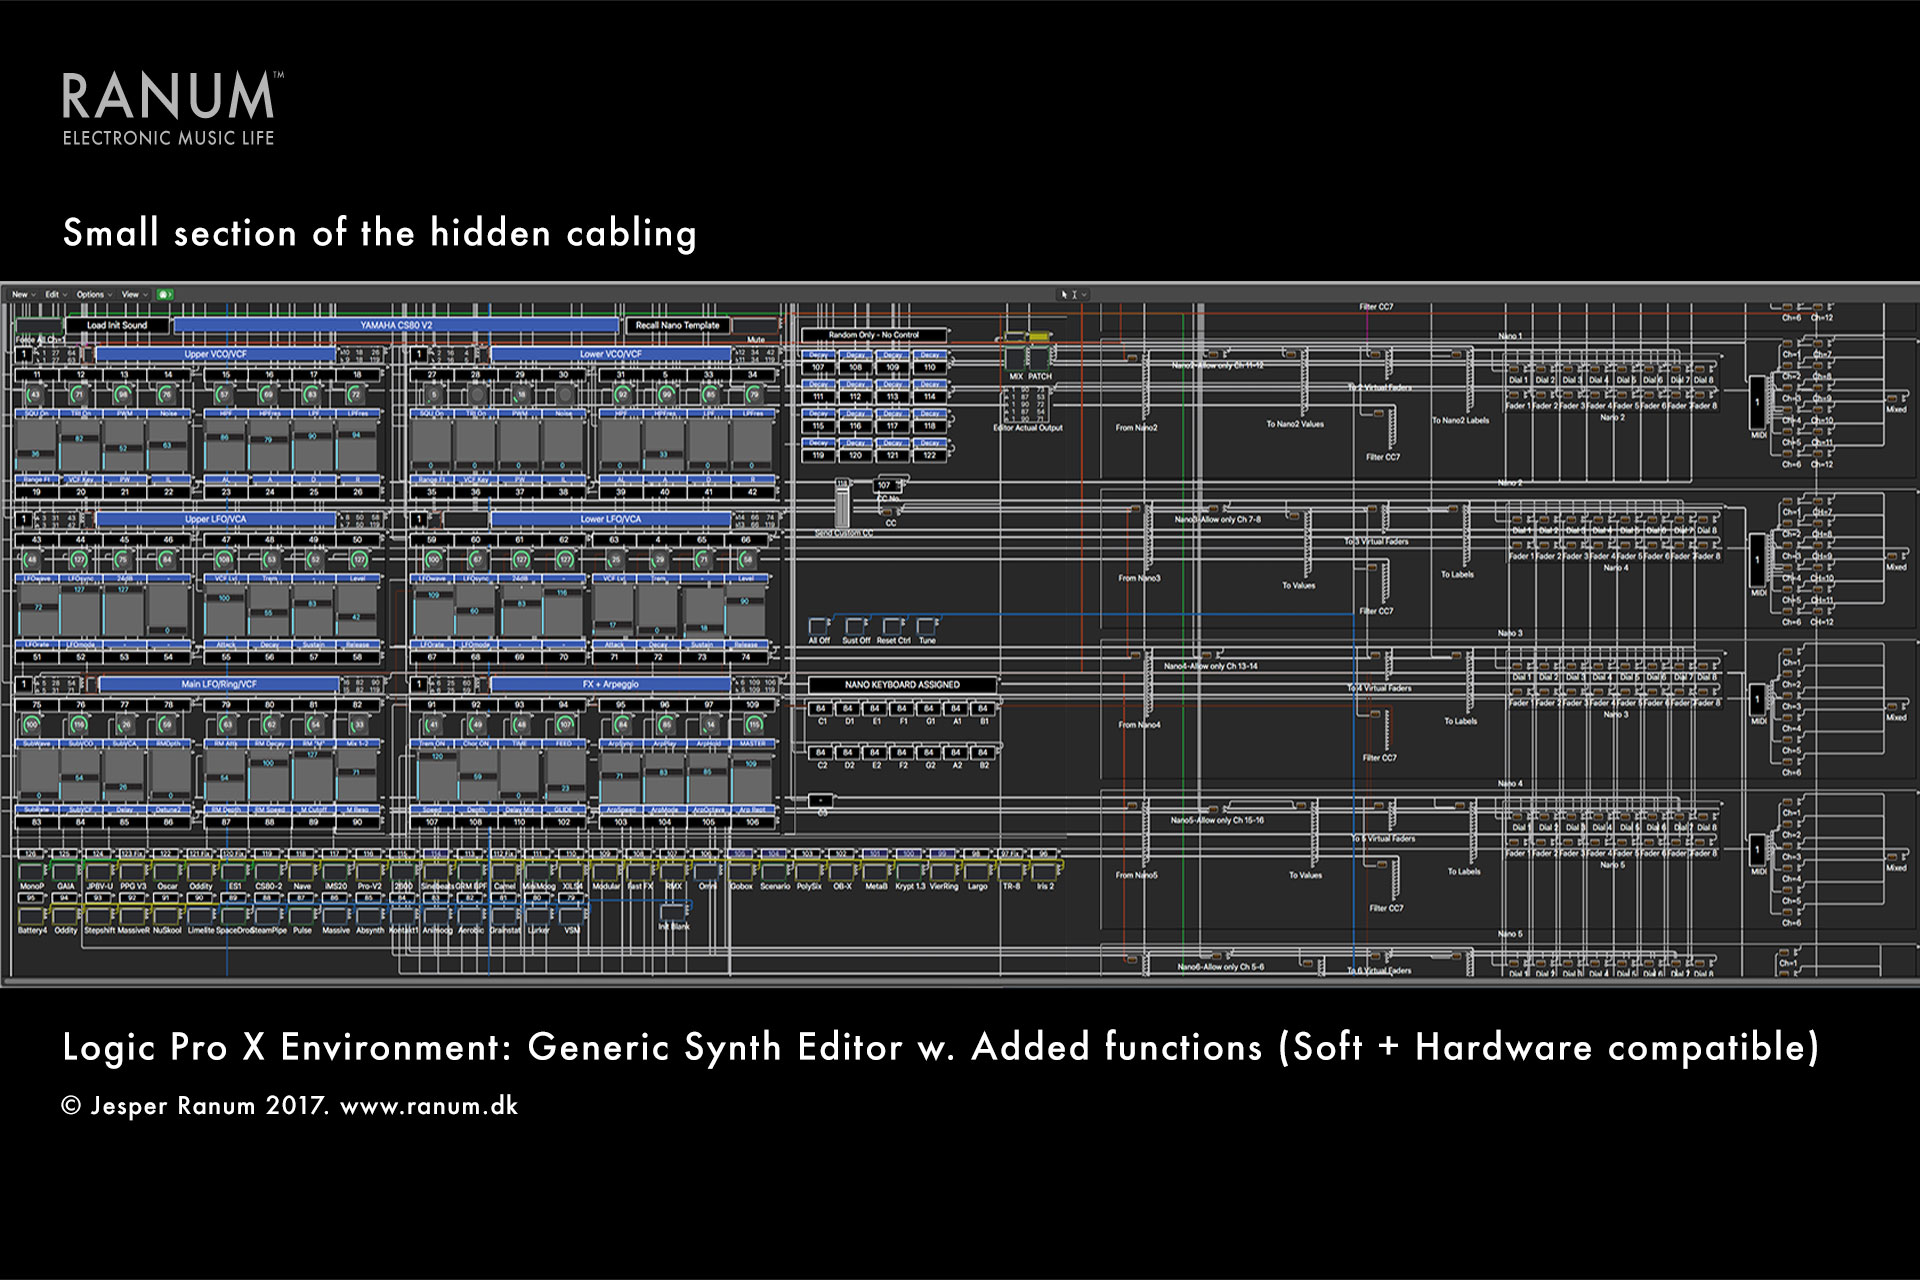Viewport: 1920px width, 1280px height.
Task: Click the B2 note box under Nano Keyboard
Action: click(984, 752)
